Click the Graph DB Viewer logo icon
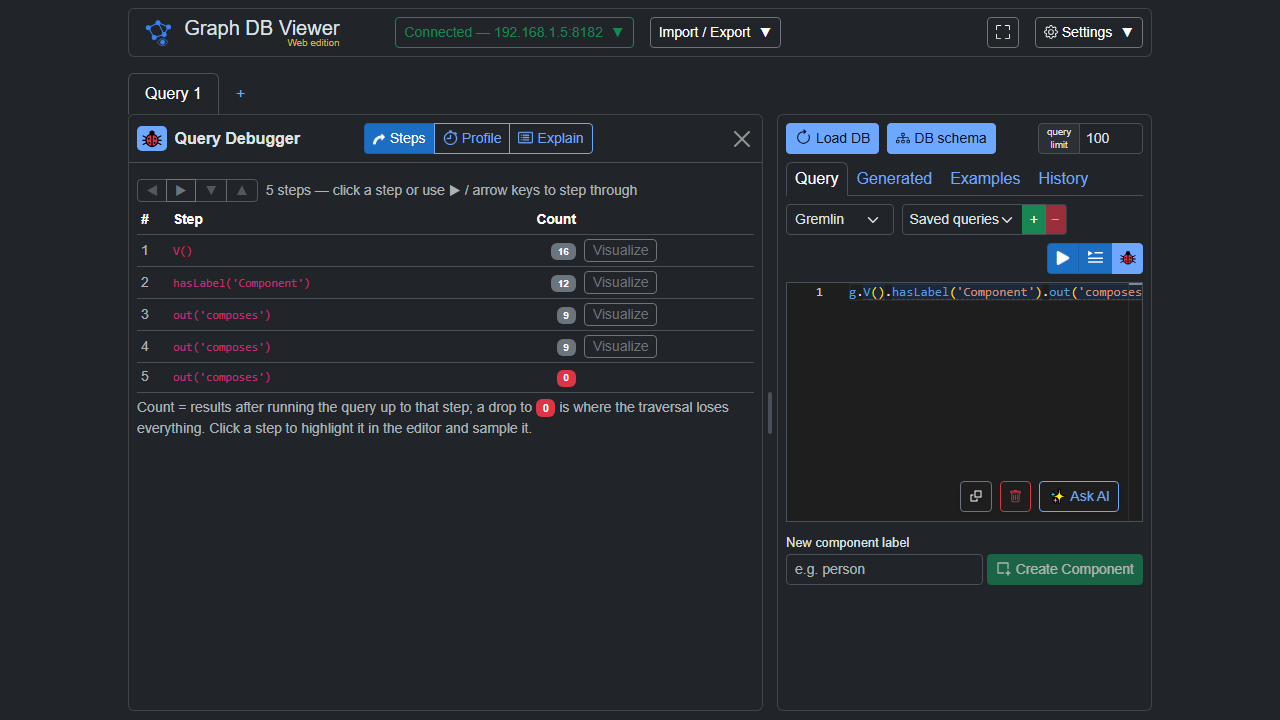 click(159, 32)
